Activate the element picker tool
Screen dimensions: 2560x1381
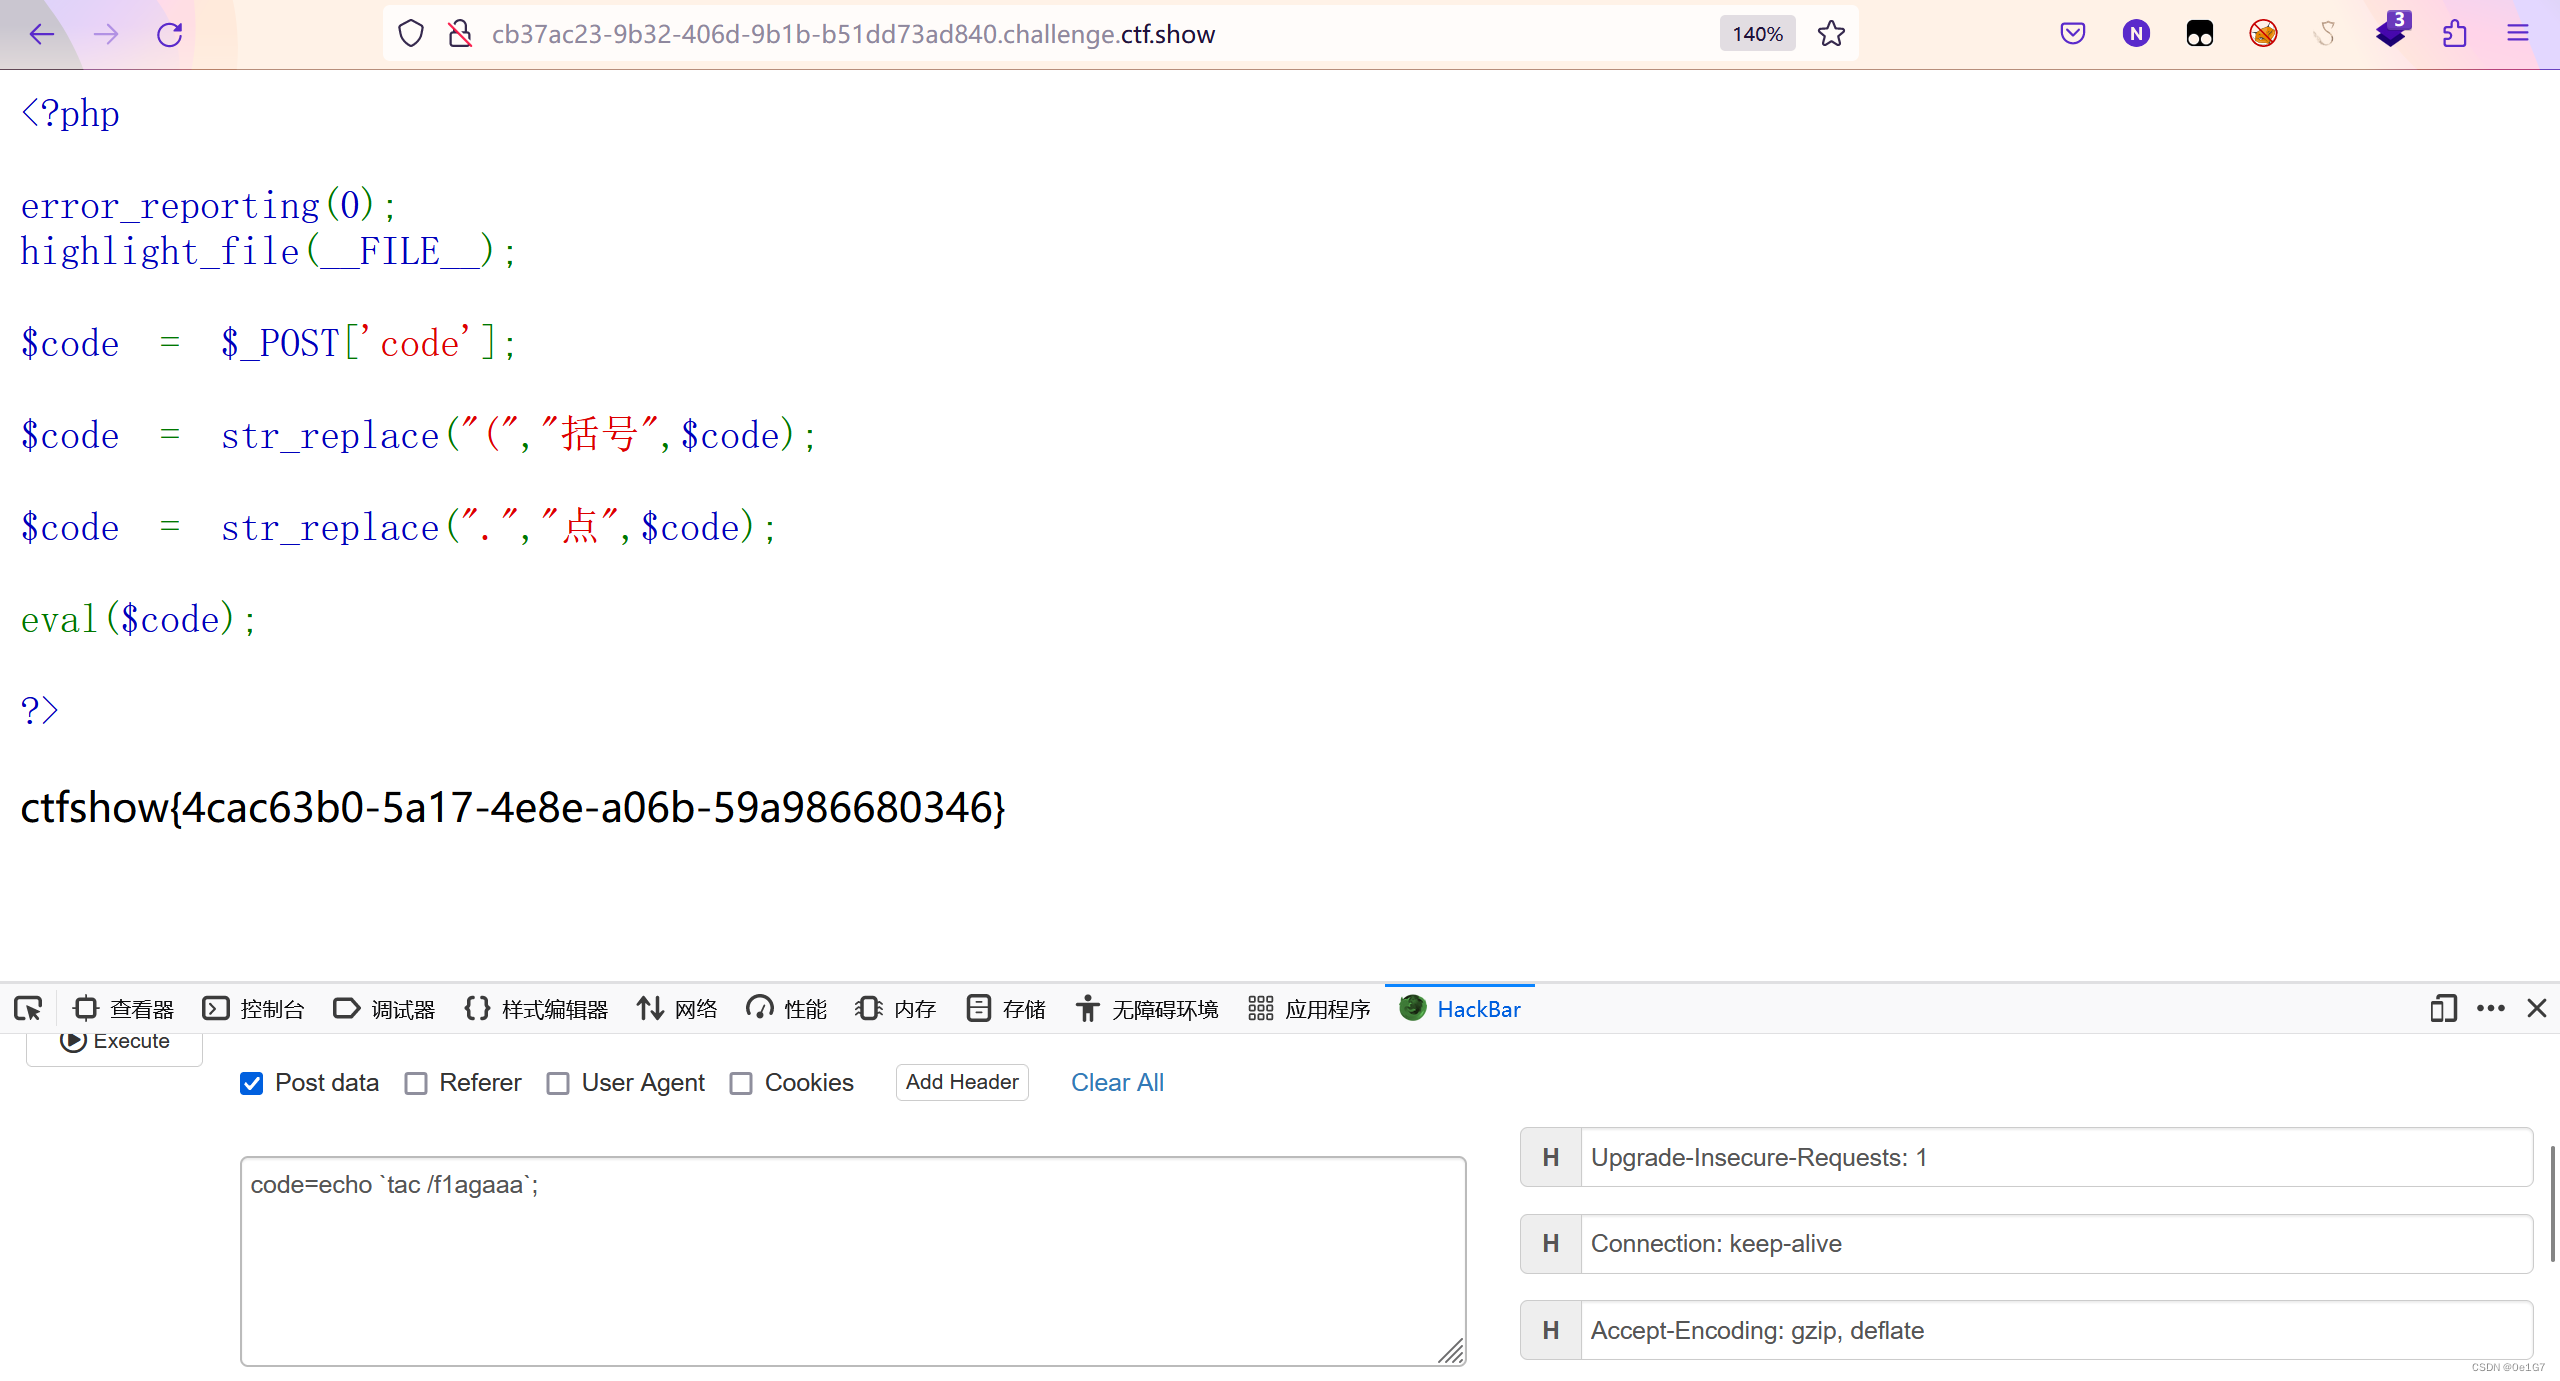click(28, 1009)
